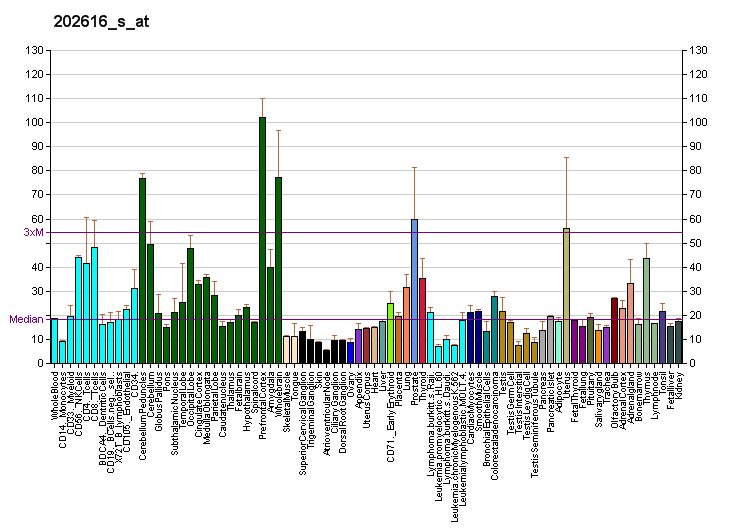Click the SkeletalMuscle axis label

pyautogui.click(x=286, y=402)
